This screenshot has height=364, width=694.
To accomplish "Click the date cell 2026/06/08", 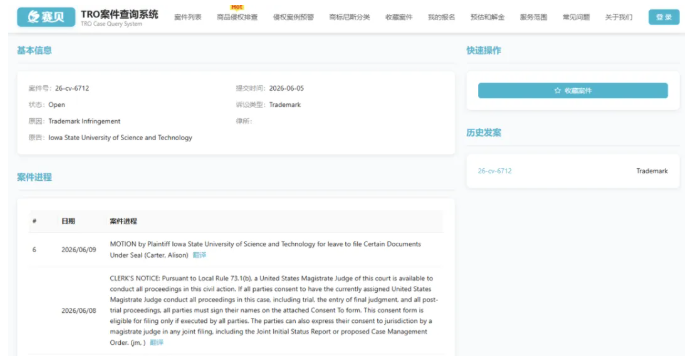I will pos(79,311).
